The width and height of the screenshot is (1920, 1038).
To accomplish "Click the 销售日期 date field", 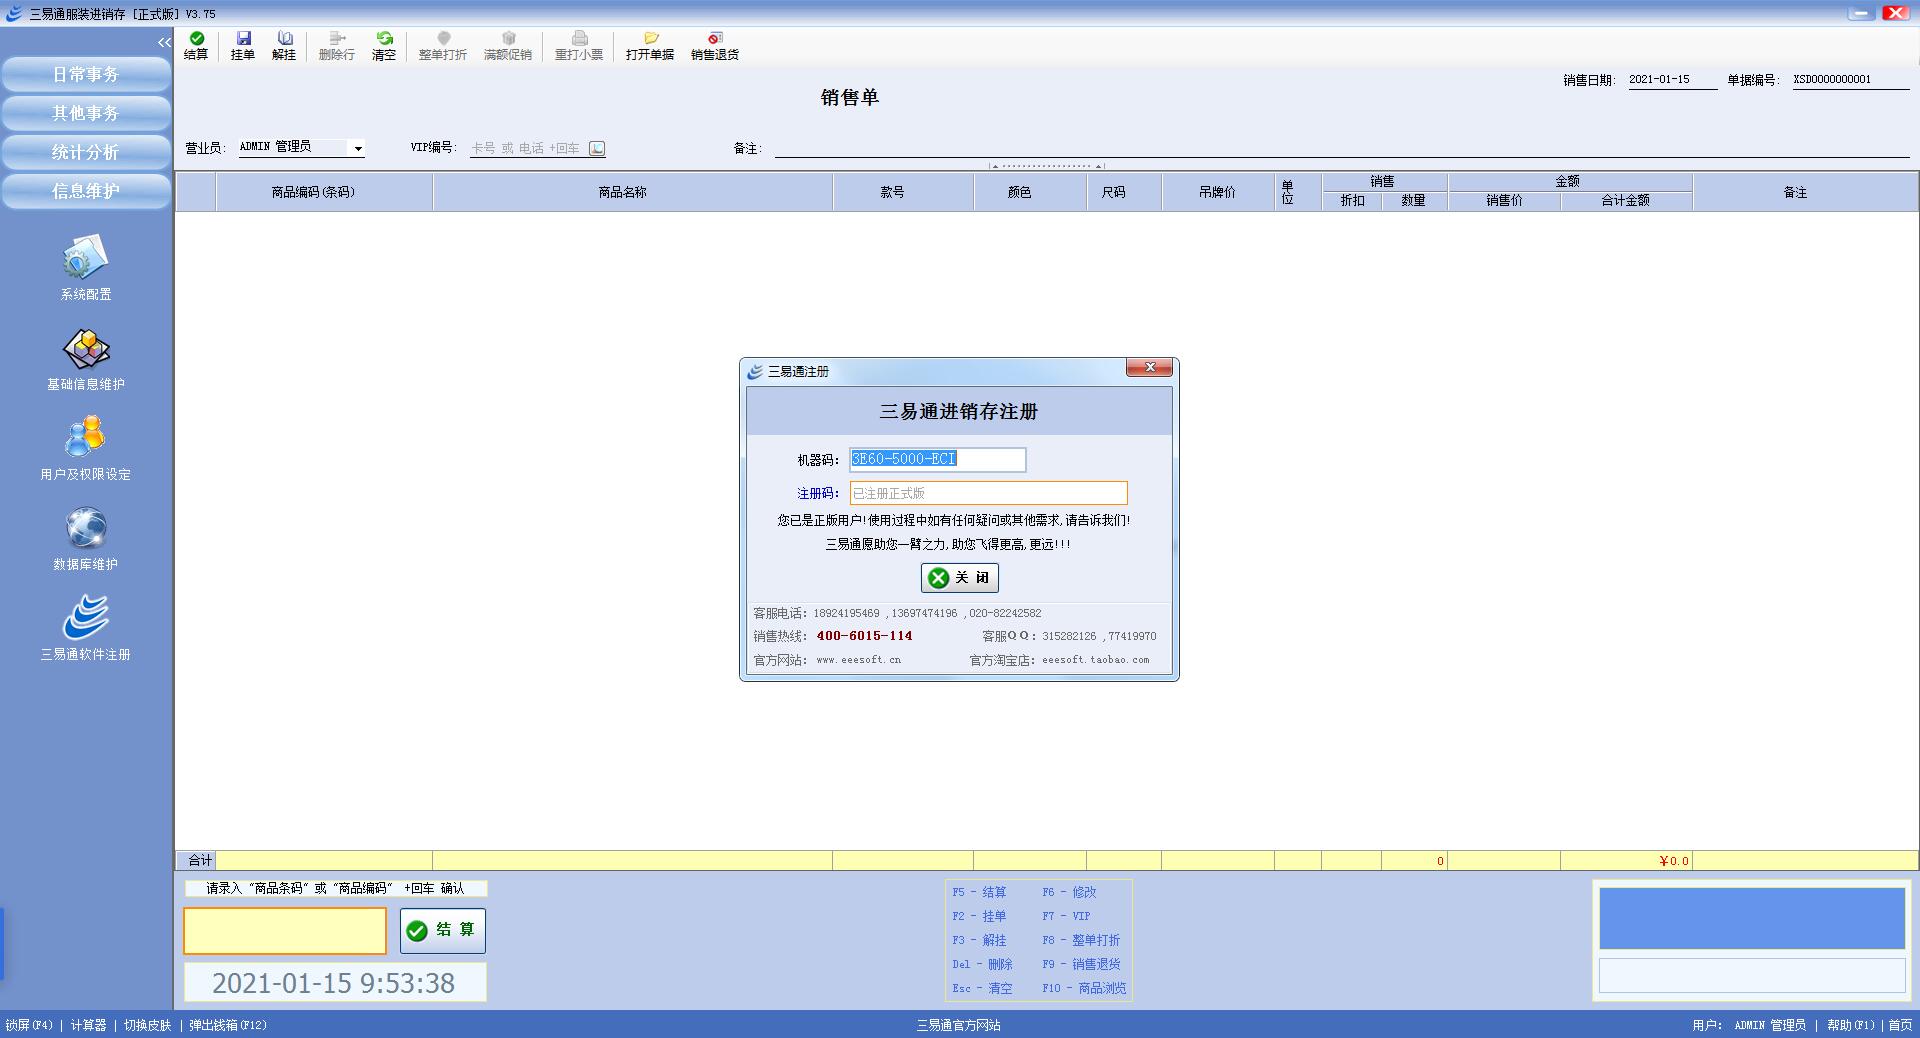I will coord(1672,80).
